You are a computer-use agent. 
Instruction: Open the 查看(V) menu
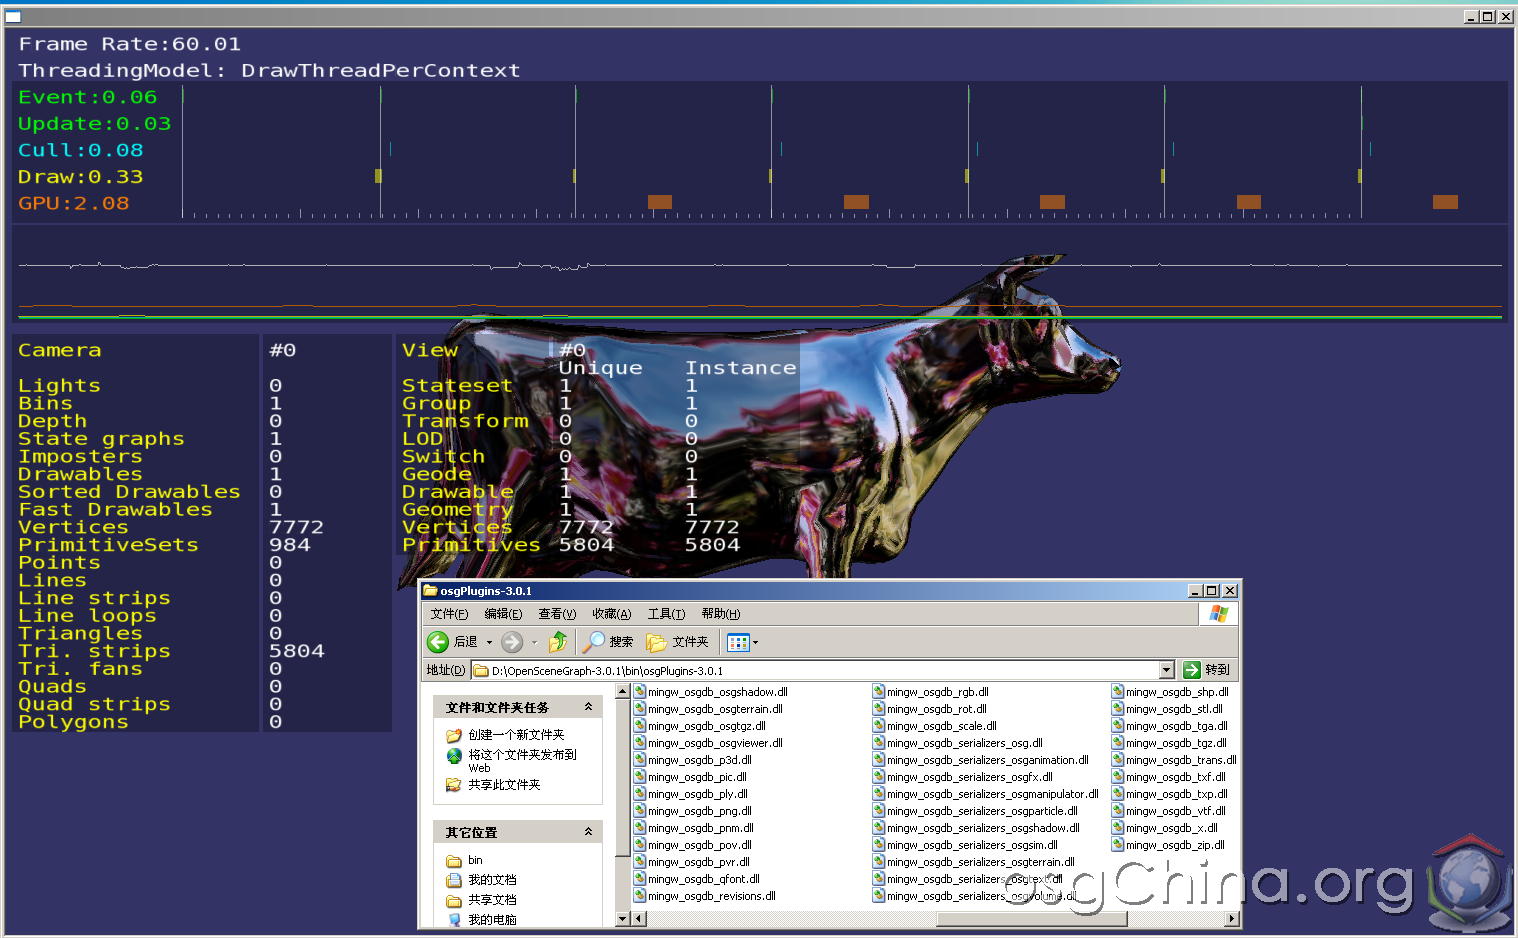click(x=557, y=614)
